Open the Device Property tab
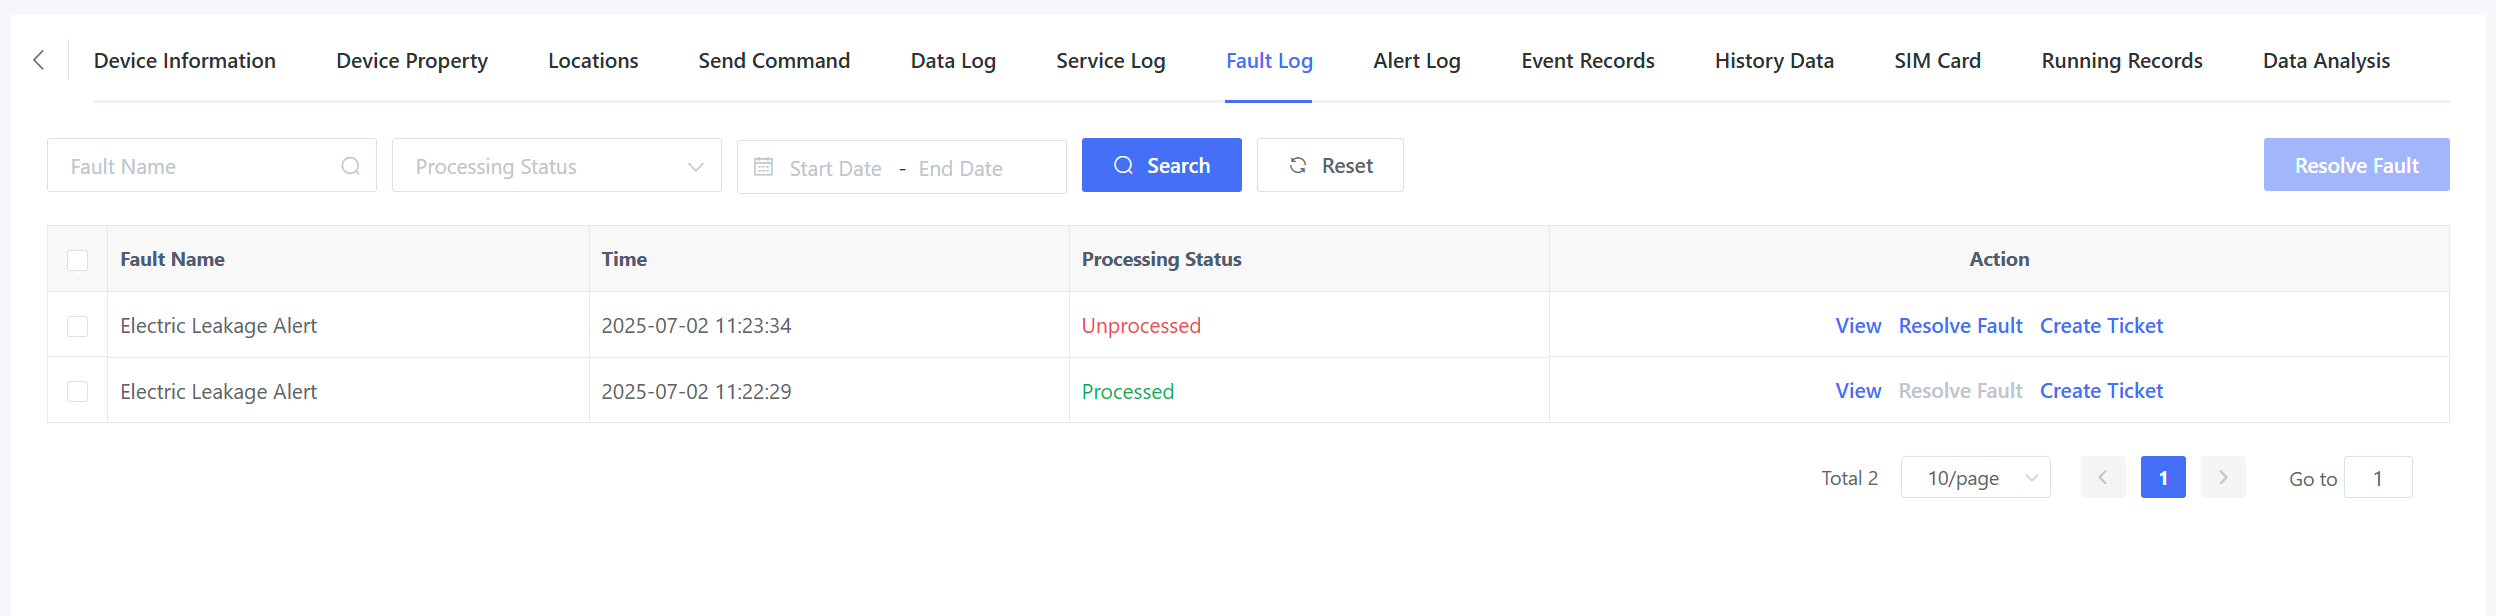This screenshot has height=616, width=2496. tap(411, 61)
